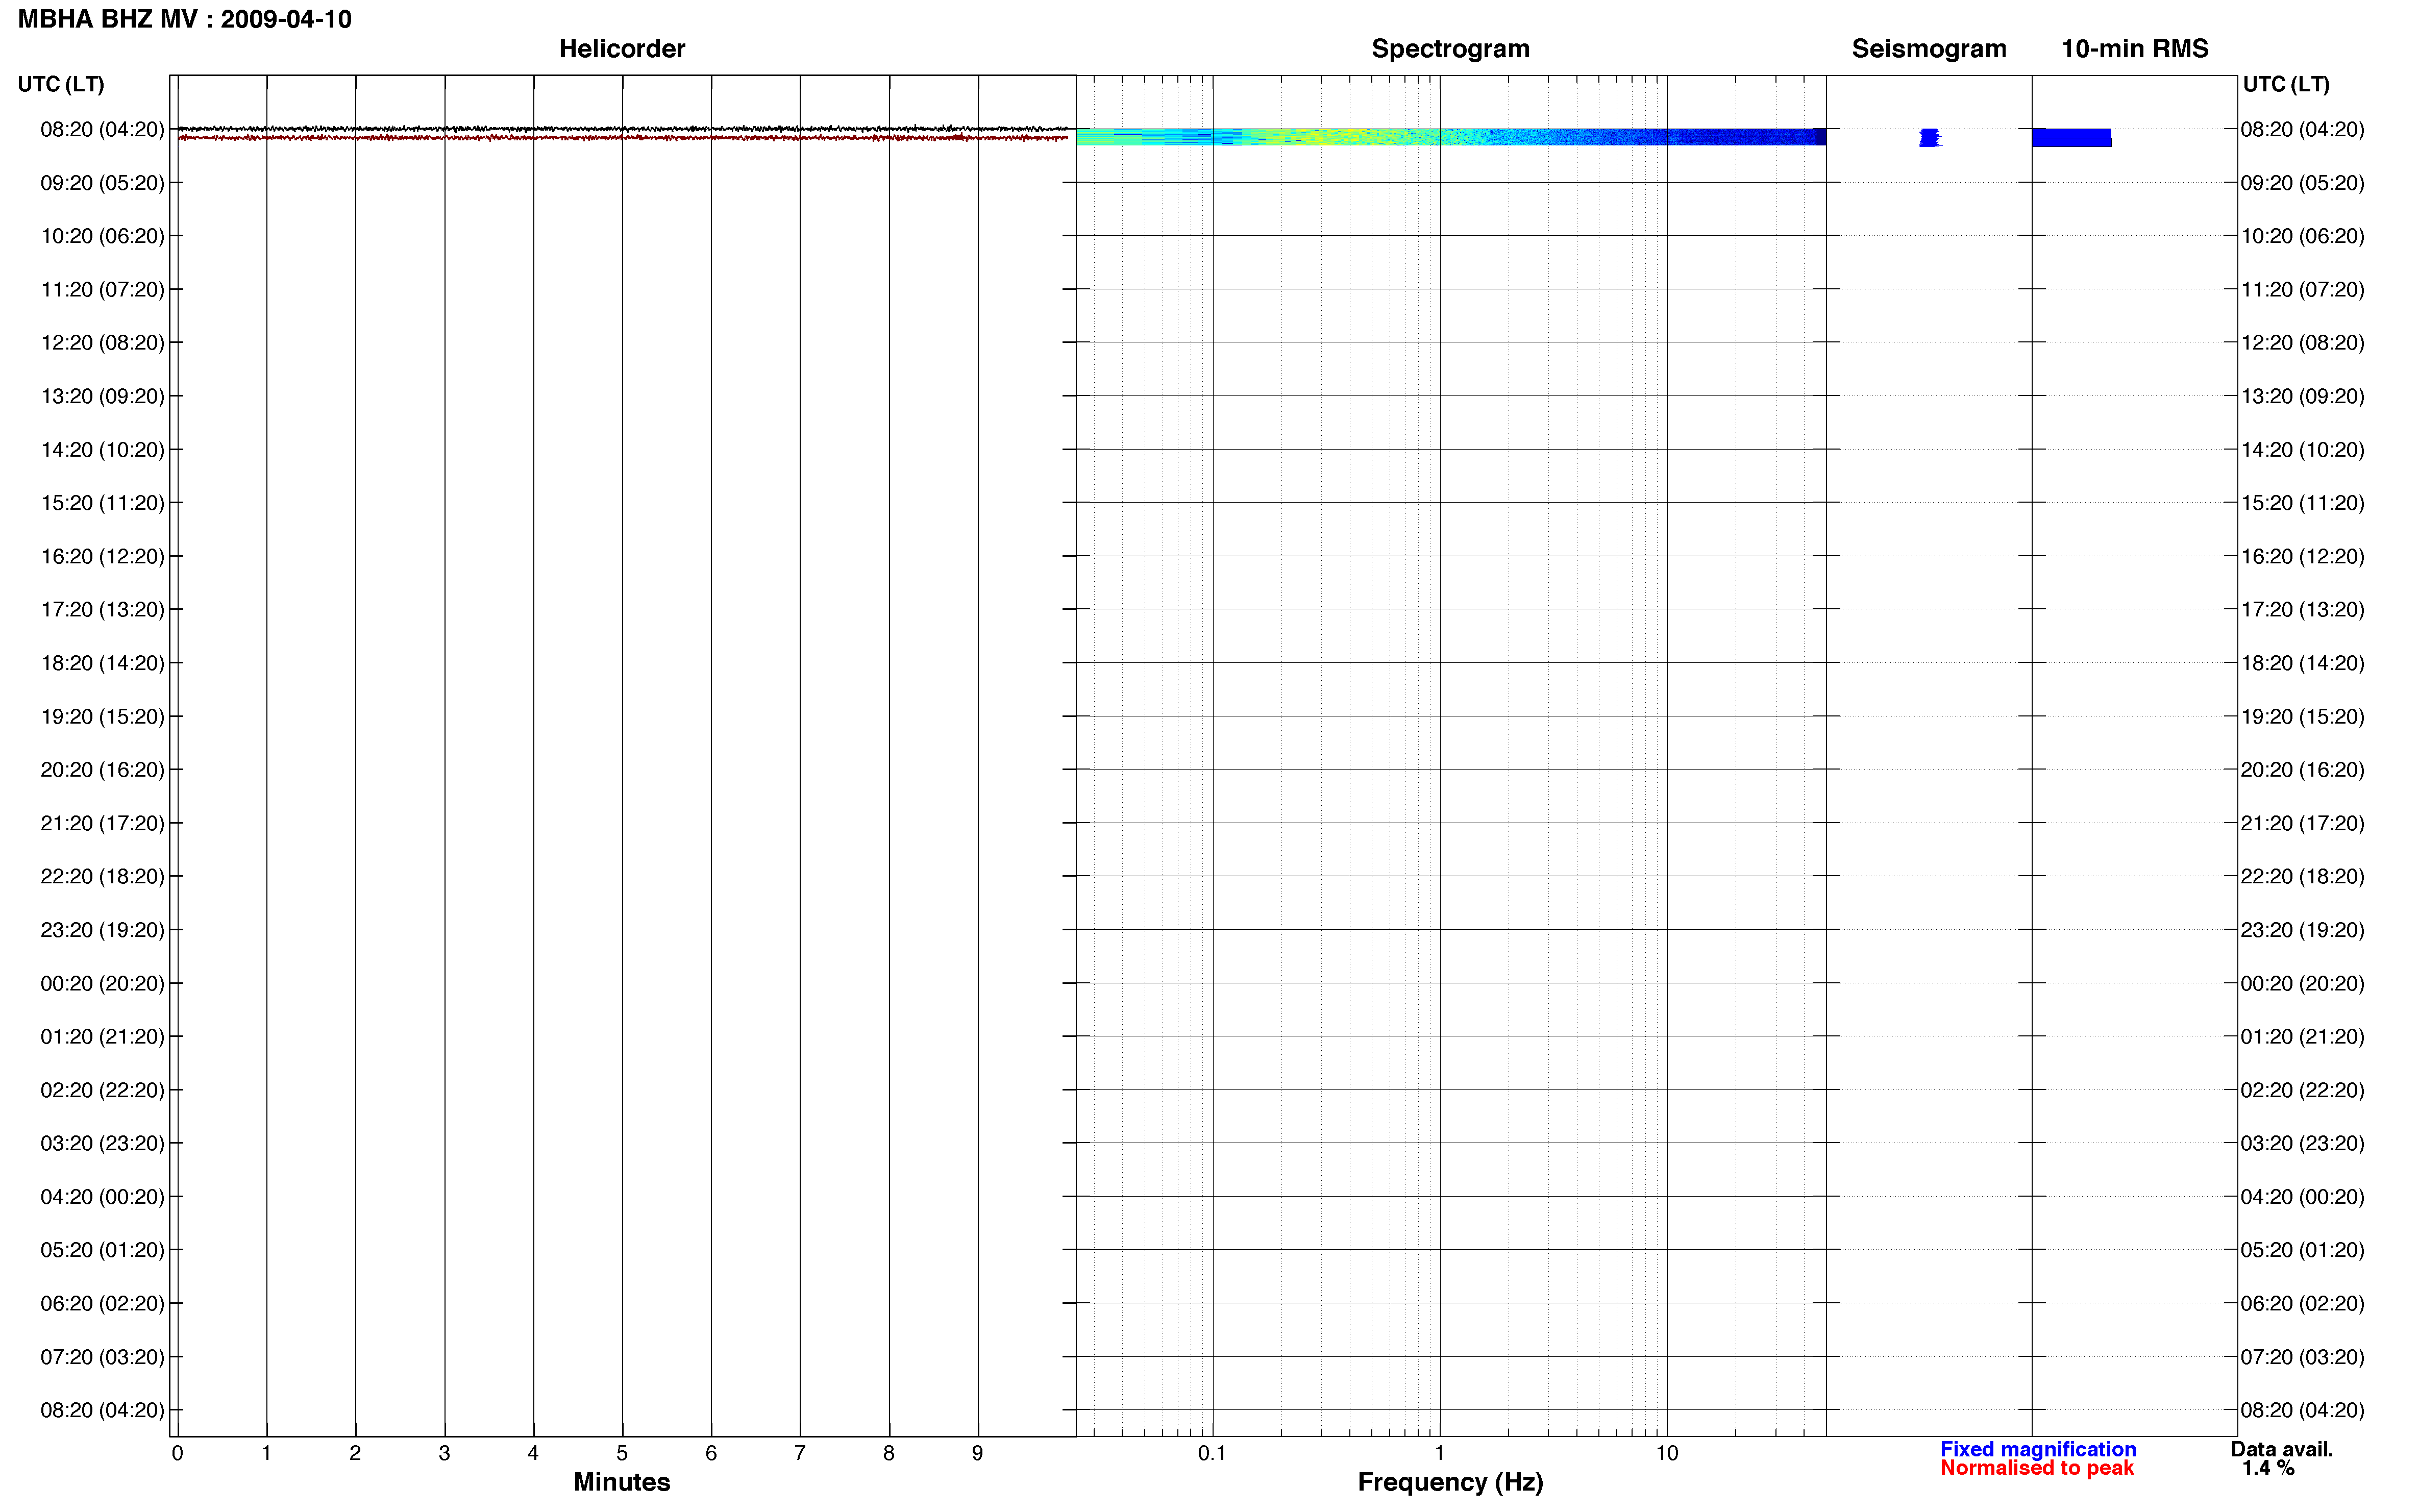
Task: Click the right '16:20 (12:20)' time label
Action: (x=2303, y=556)
